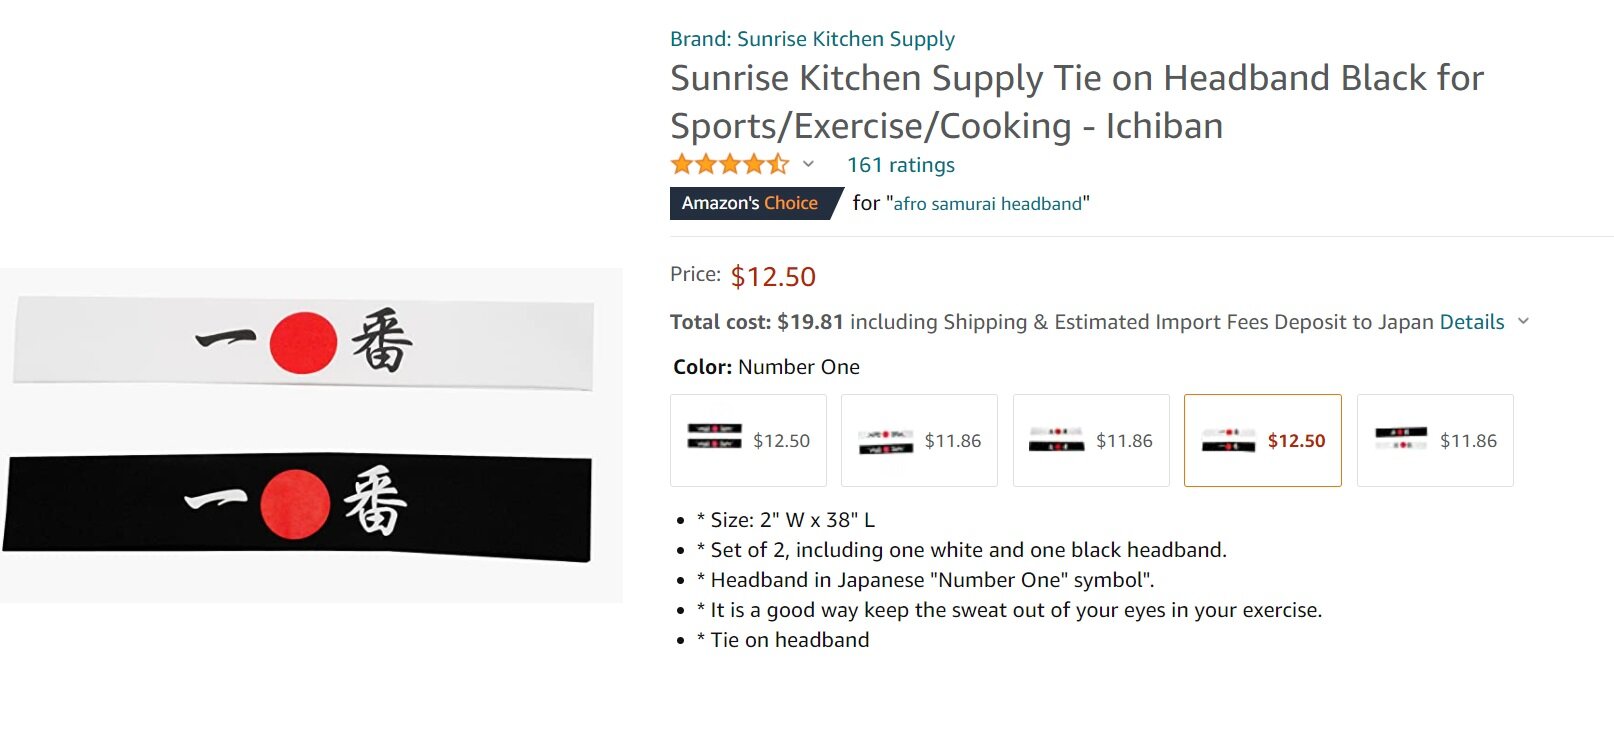Follow the "afro samurai headband" search link

[x=987, y=204]
